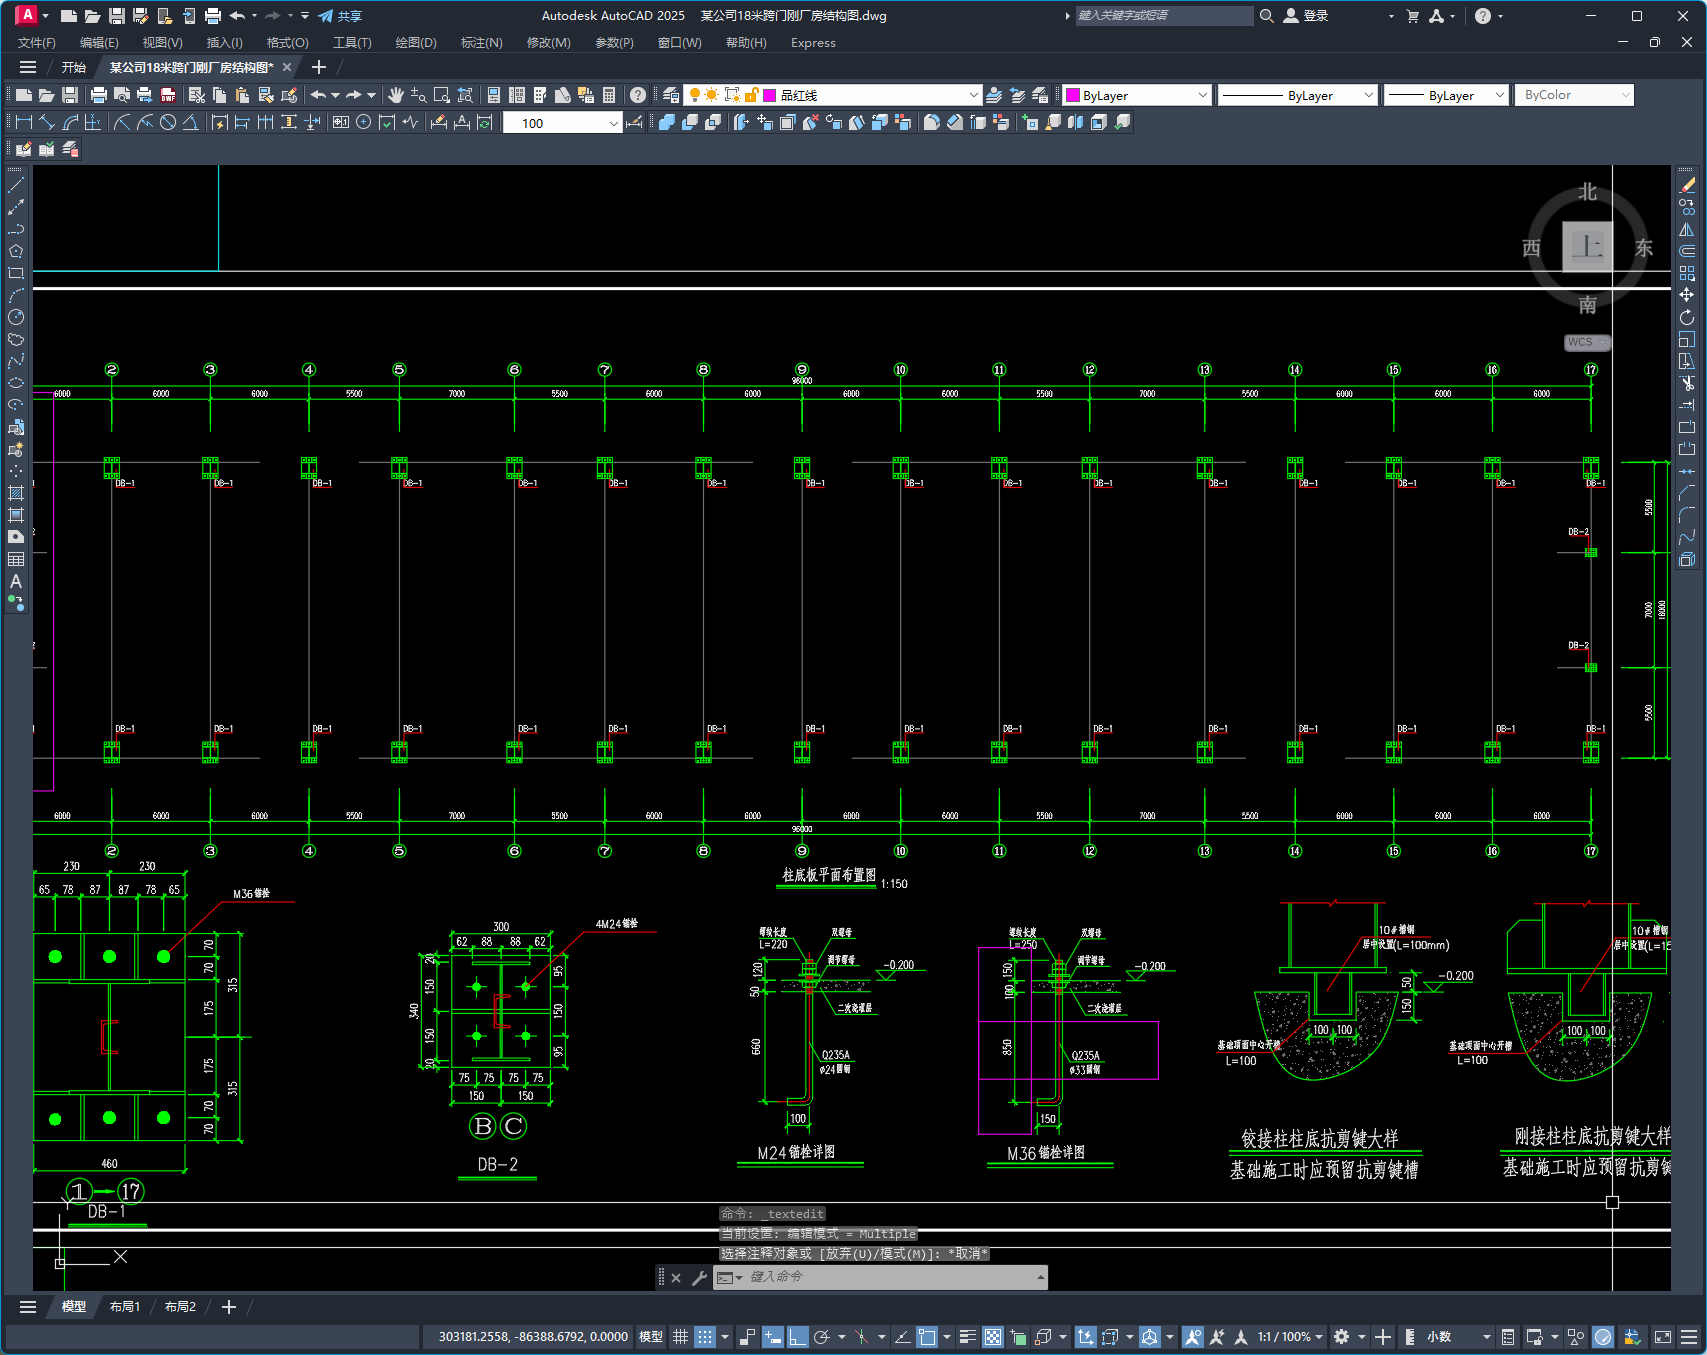
Task: Select the Circle tool in the draw toolbar
Action: (x=16, y=317)
